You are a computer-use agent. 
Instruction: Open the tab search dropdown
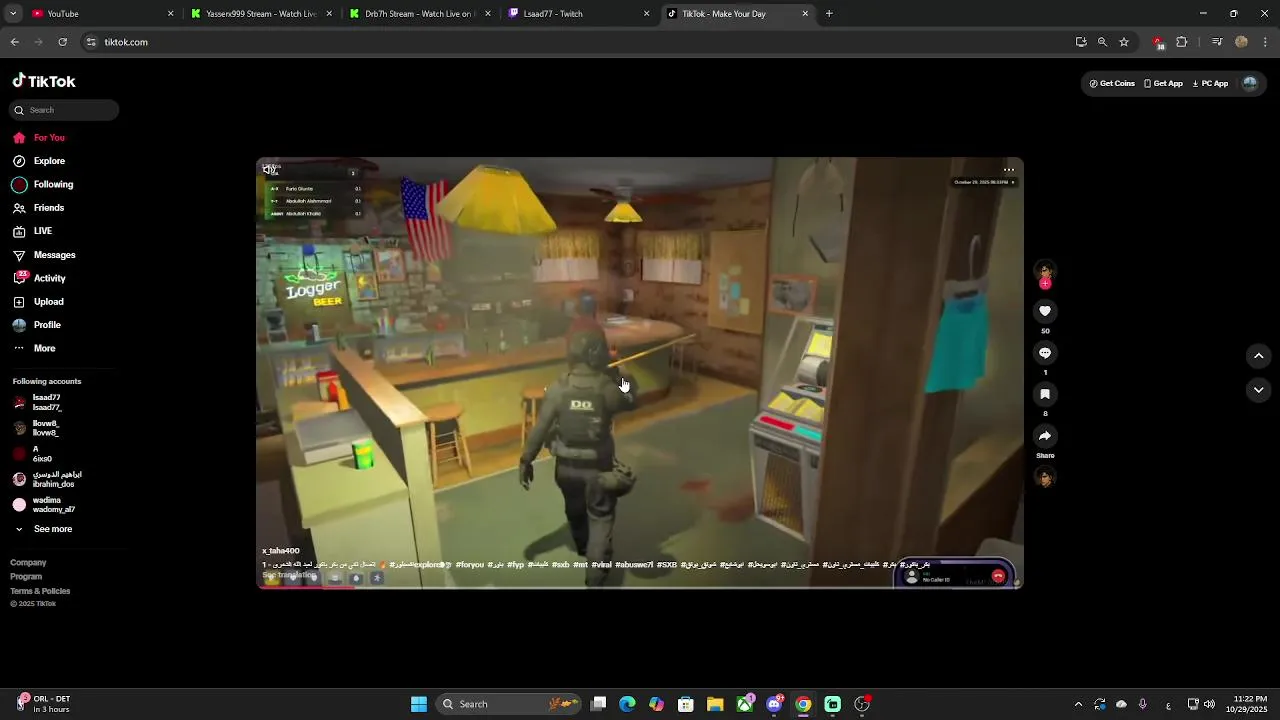[x=12, y=14]
